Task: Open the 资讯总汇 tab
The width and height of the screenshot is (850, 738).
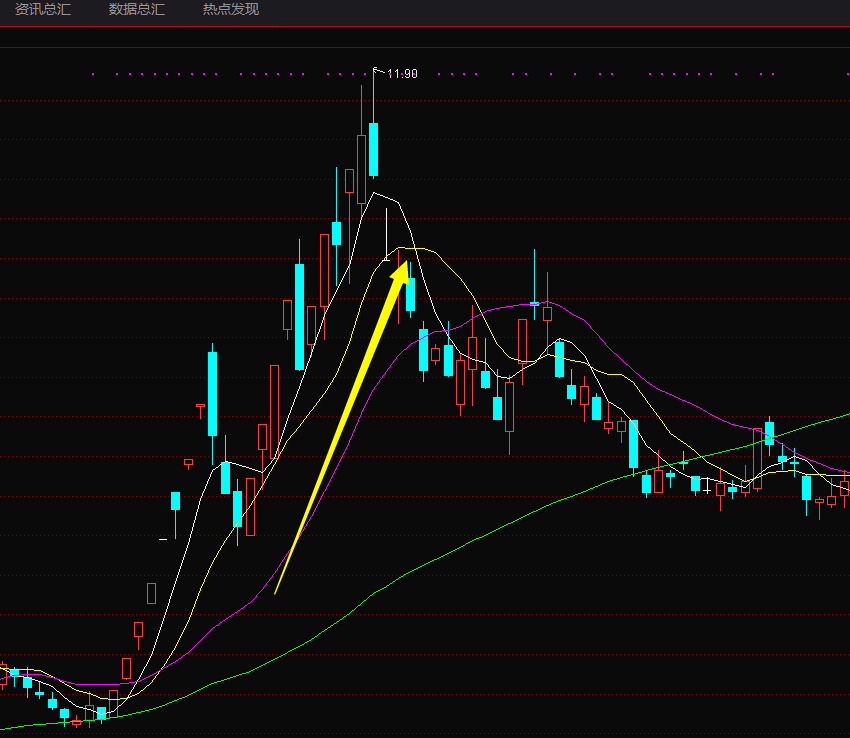Action: [43, 9]
